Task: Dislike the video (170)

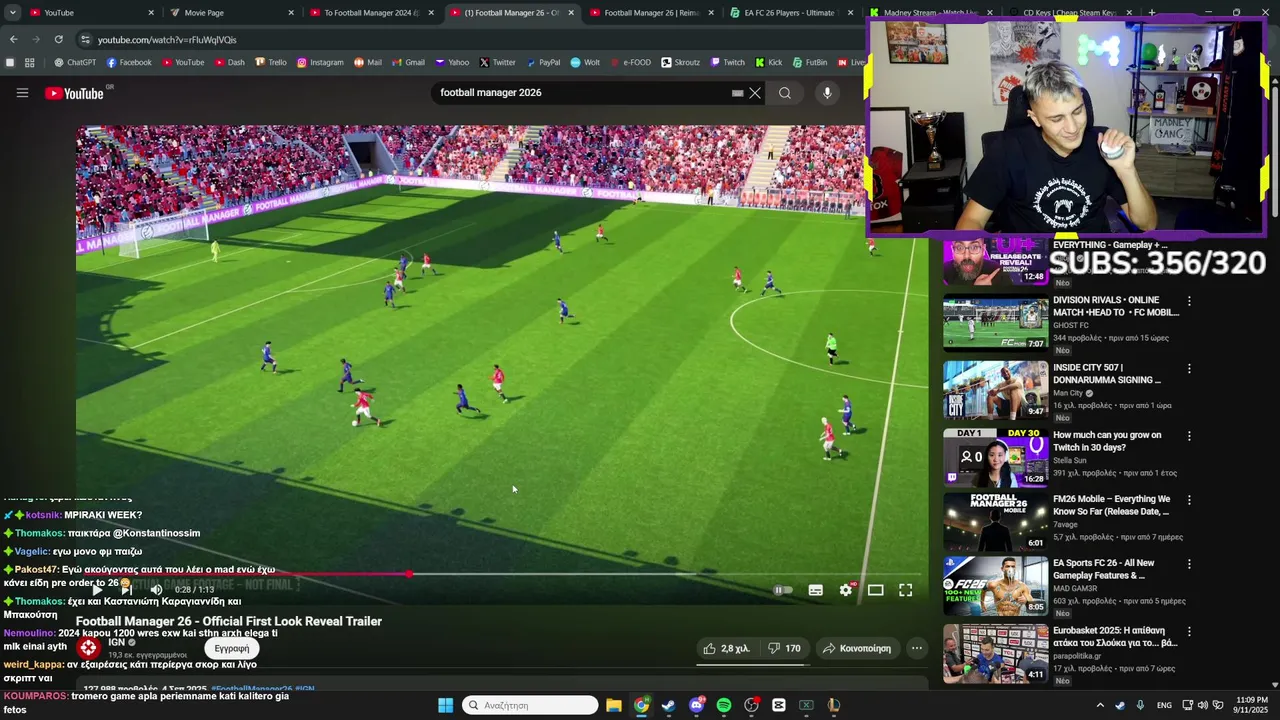Action: (784, 648)
